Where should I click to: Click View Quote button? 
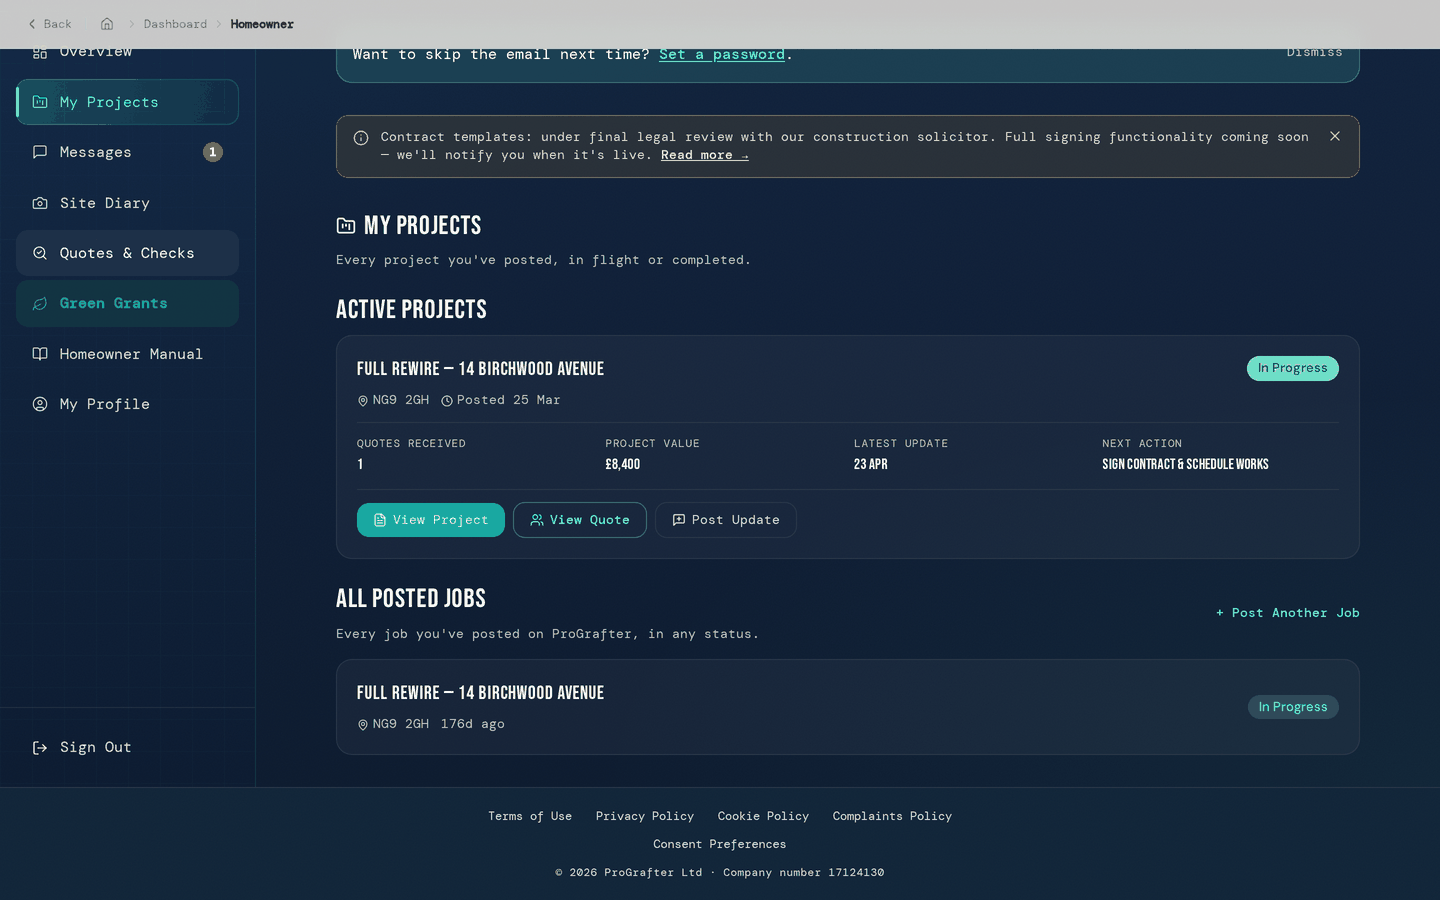pos(580,520)
